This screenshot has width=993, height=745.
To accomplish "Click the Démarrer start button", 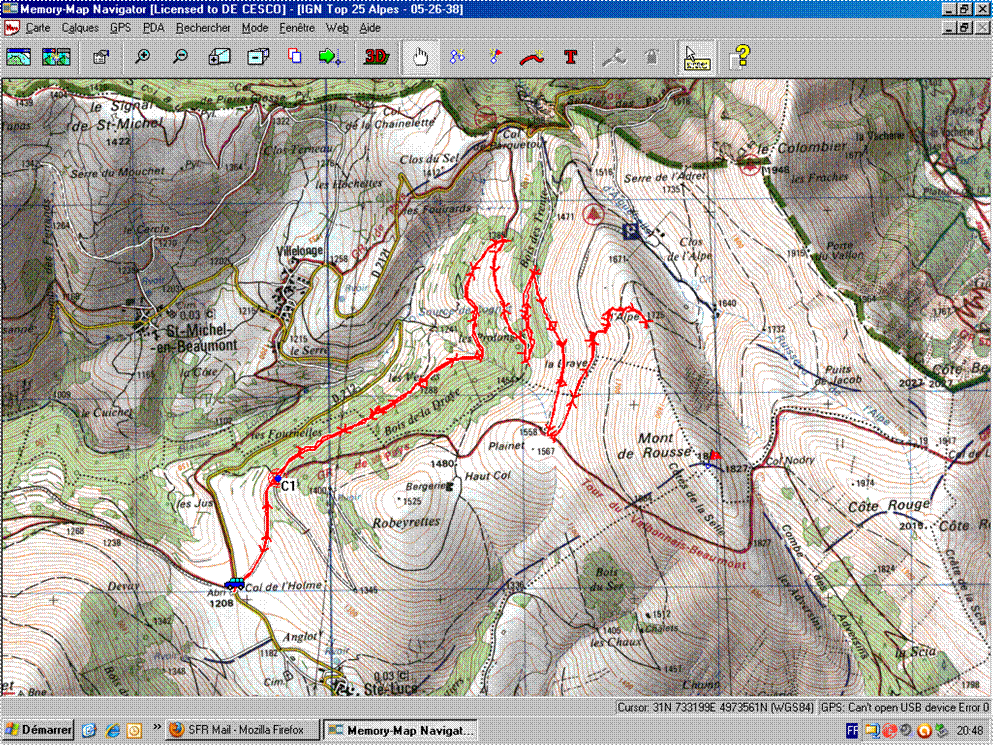I will (38, 730).
